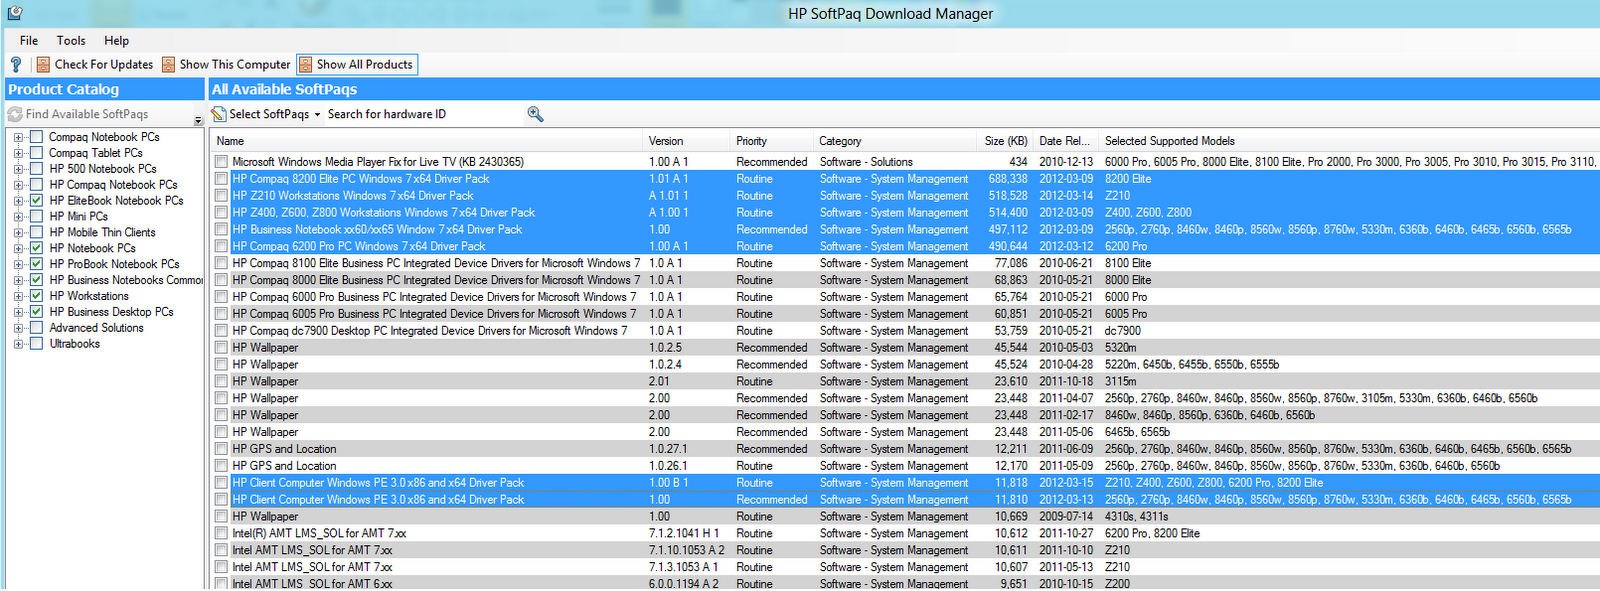
Task: Sort by the Size (KB) column header
Action: point(1005,141)
